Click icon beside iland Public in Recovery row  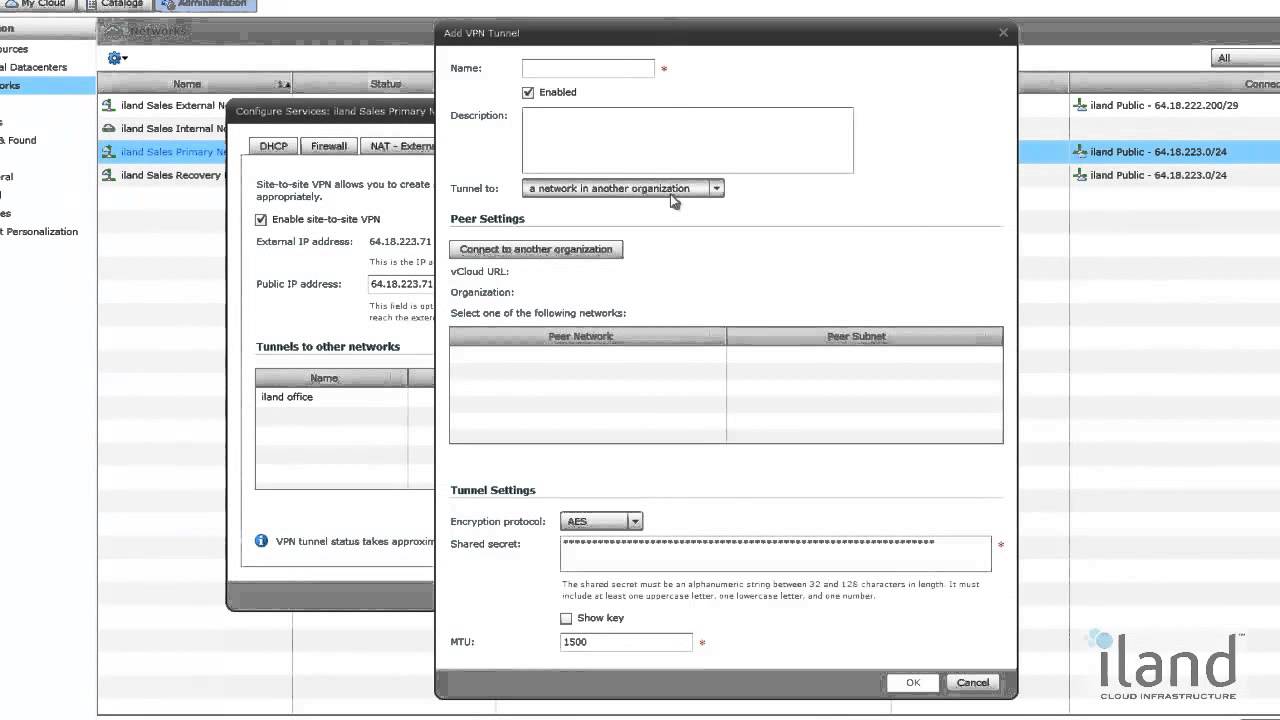[x=1079, y=175]
